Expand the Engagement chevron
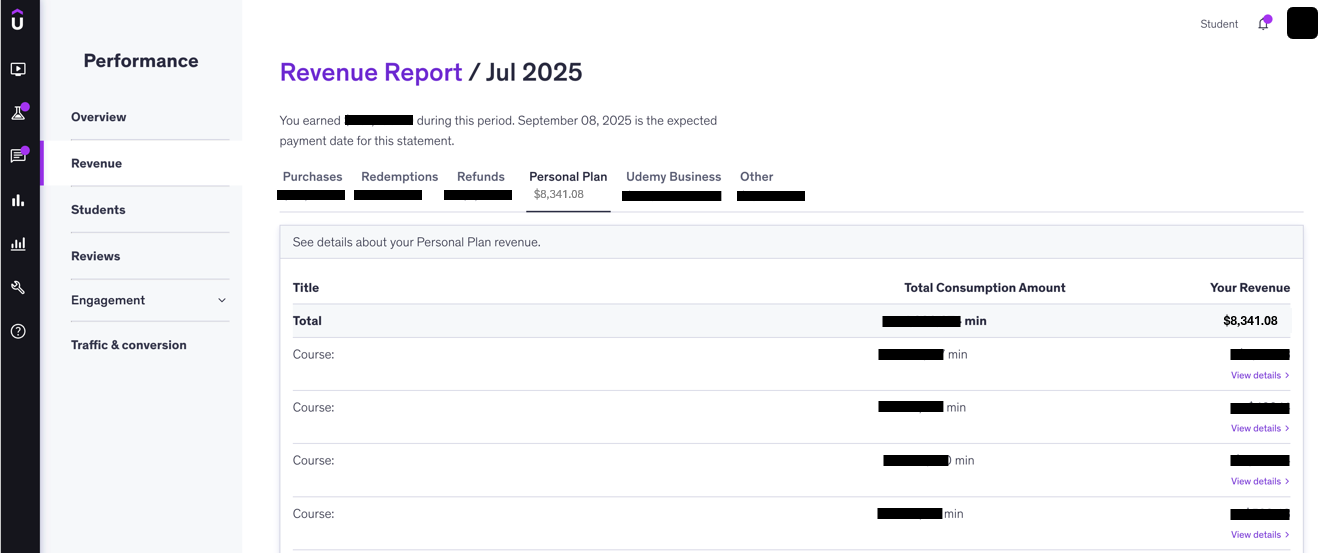Image resolution: width=1319 pixels, height=553 pixels. [222, 300]
